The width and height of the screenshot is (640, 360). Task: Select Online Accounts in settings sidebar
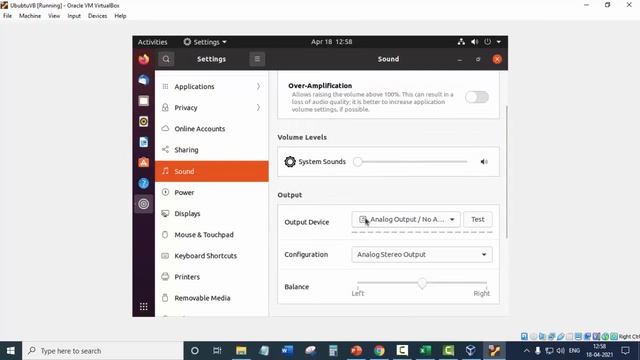212,129
